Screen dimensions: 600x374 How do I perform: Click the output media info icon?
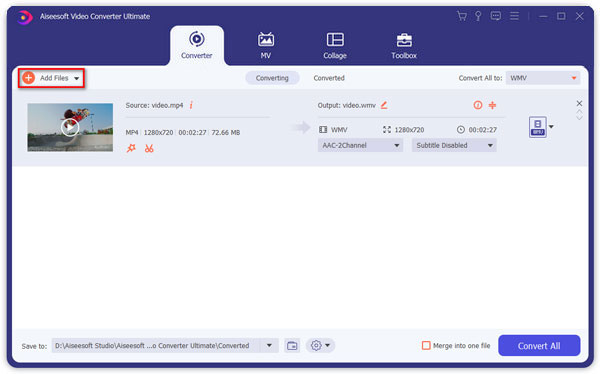478,105
